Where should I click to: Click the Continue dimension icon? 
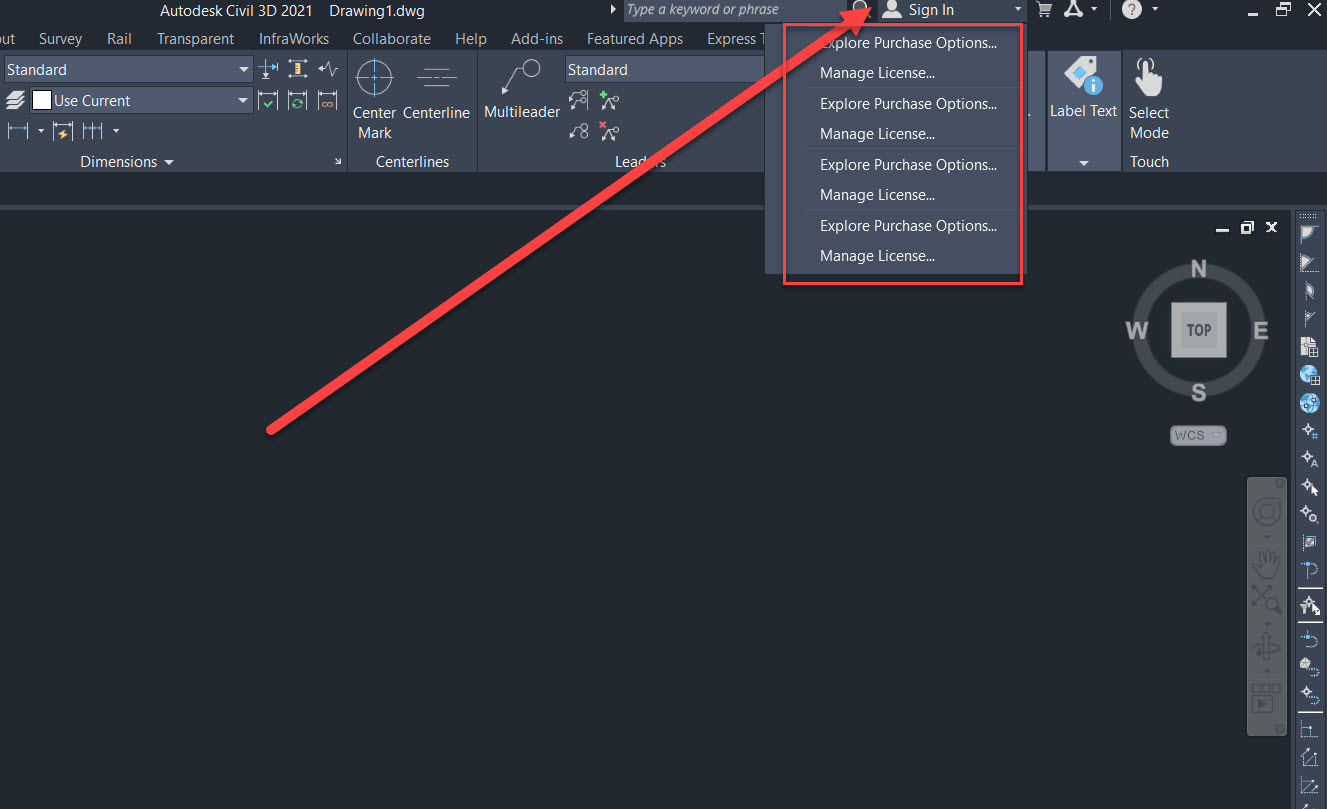93,131
